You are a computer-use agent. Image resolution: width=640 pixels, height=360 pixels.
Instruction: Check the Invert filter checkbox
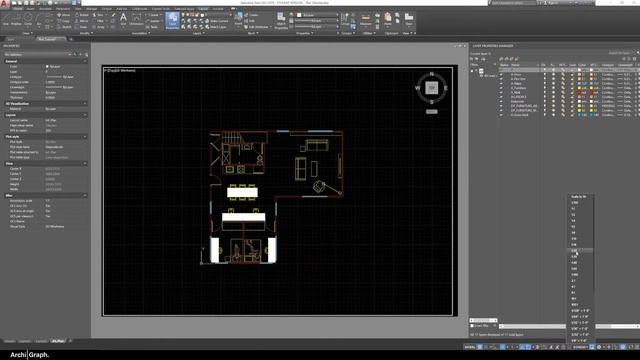click(472, 326)
